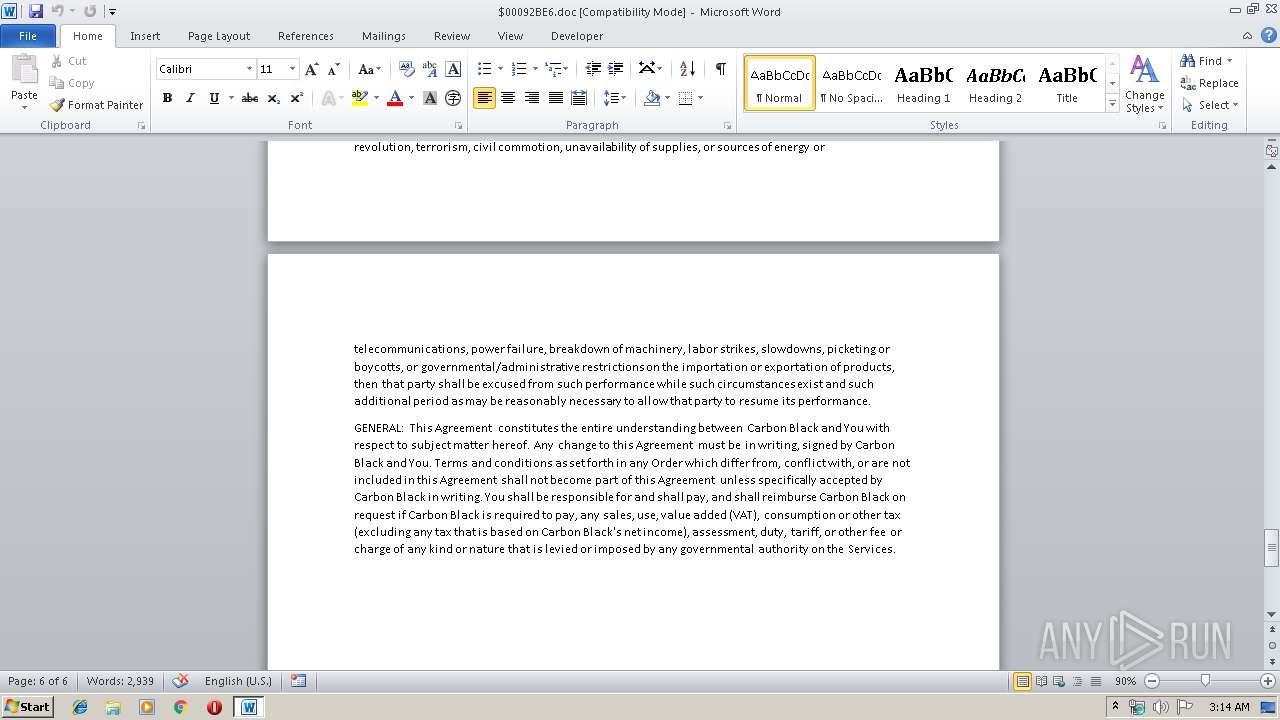This screenshot has width=1280, height=720.
Task: Click the Character Border icon
Action: 453,69
